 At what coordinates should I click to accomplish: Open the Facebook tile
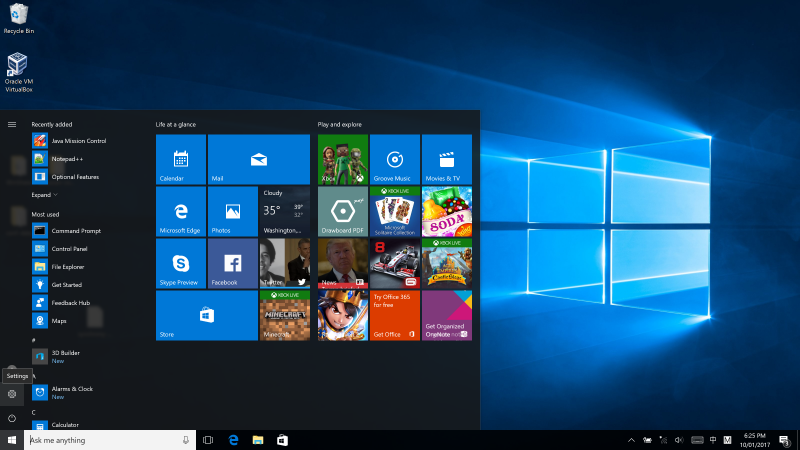233,263
